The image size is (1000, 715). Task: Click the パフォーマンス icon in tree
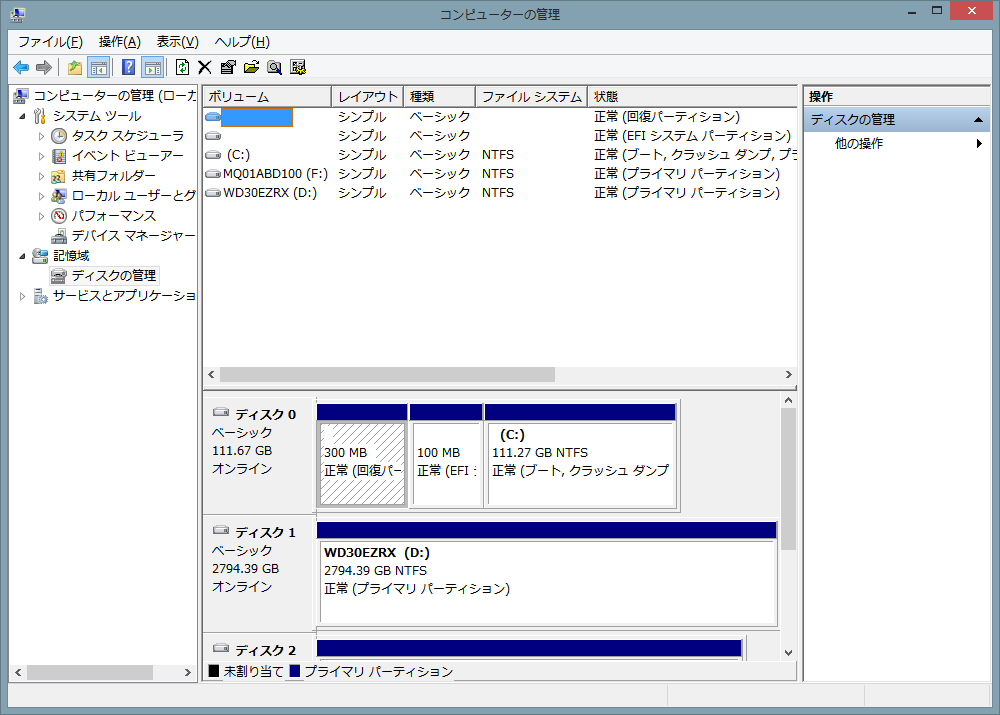[59, 216]
